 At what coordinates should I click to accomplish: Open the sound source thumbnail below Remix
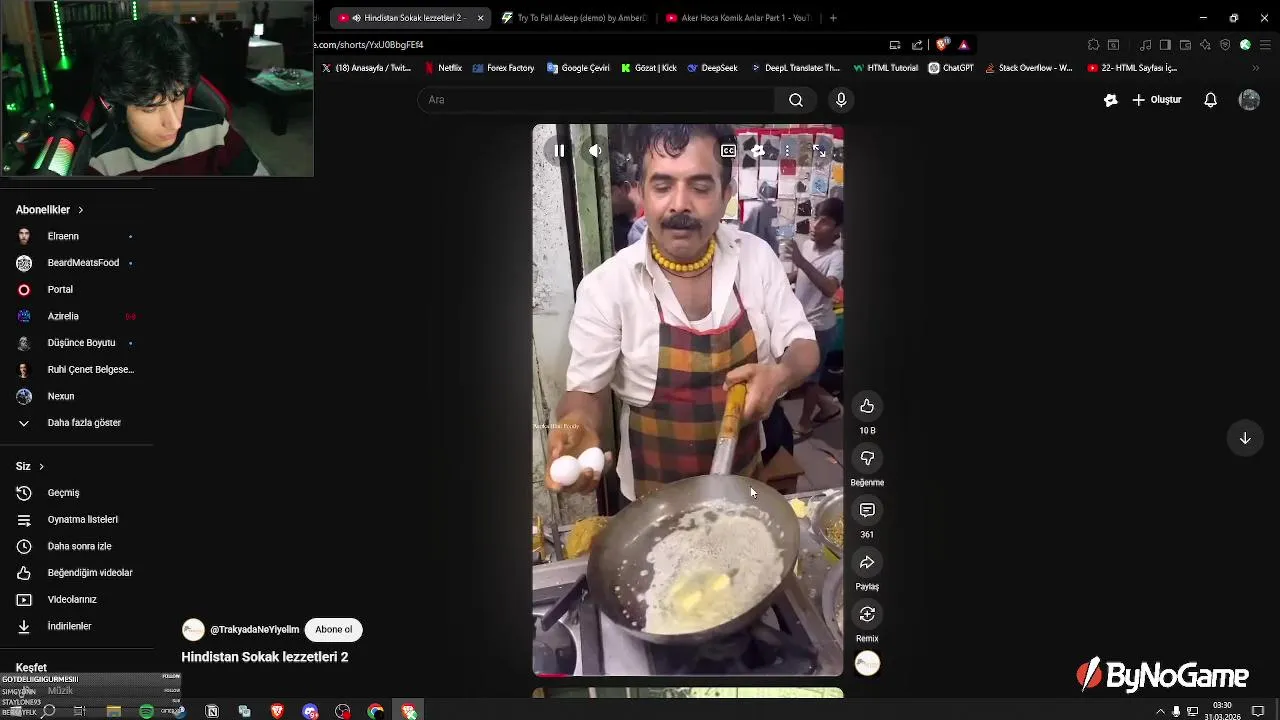867,663
